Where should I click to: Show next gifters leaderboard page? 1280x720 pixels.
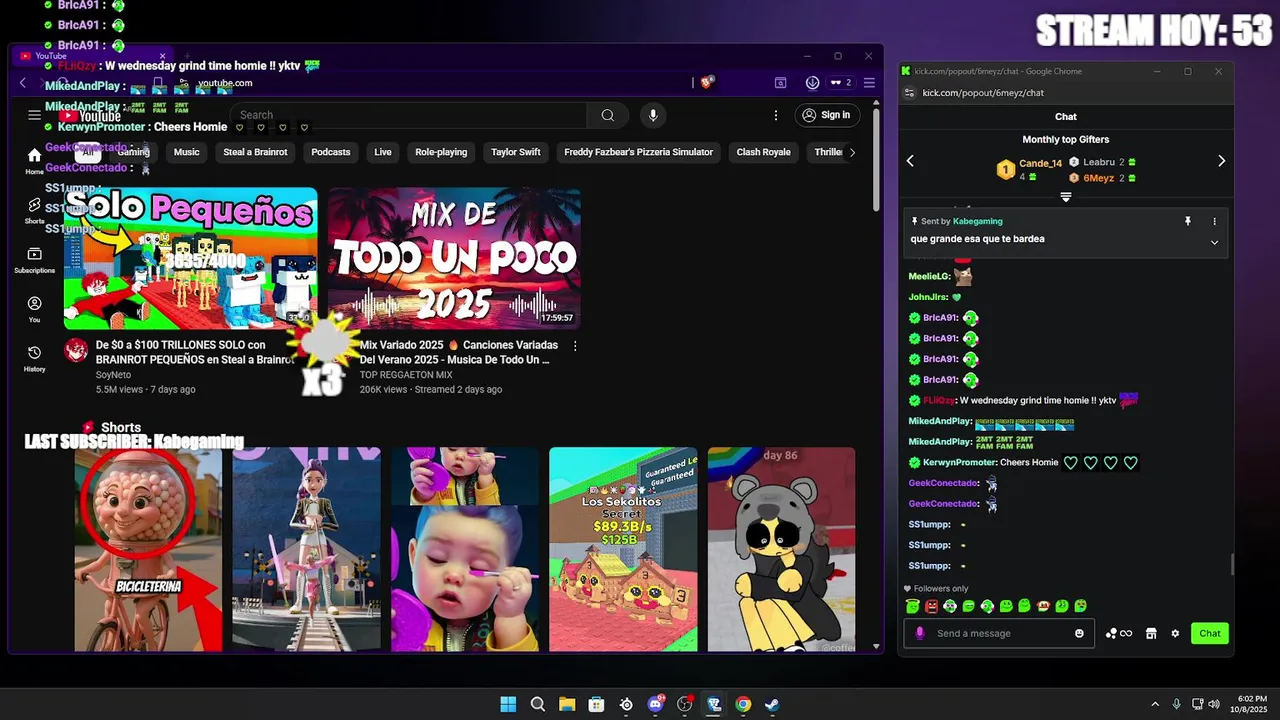click(1221, 160)
